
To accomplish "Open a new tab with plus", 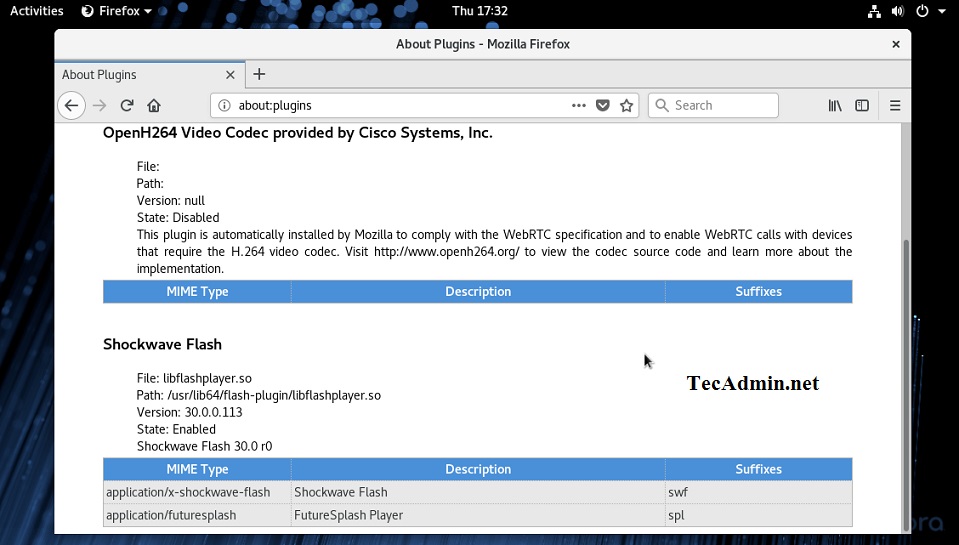I will 259,74.
